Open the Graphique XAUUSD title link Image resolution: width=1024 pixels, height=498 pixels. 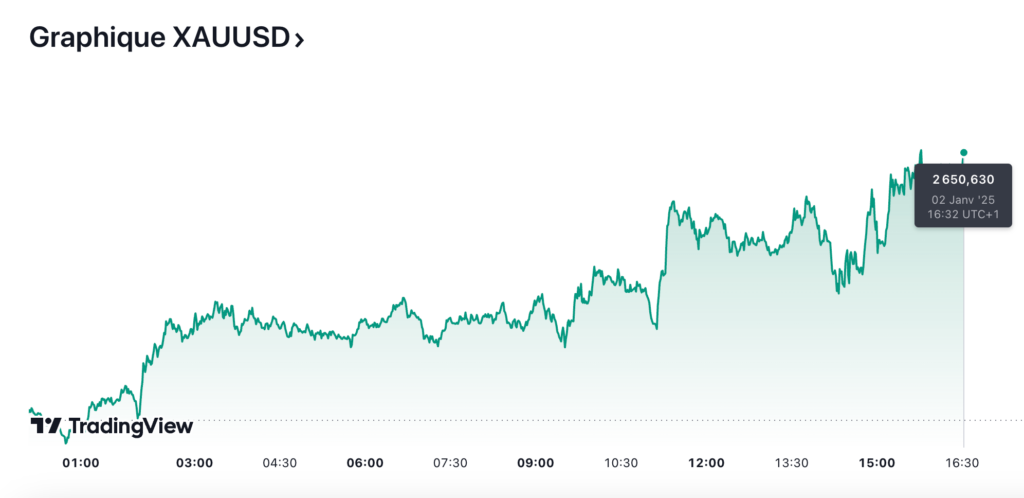pos(160,38)
